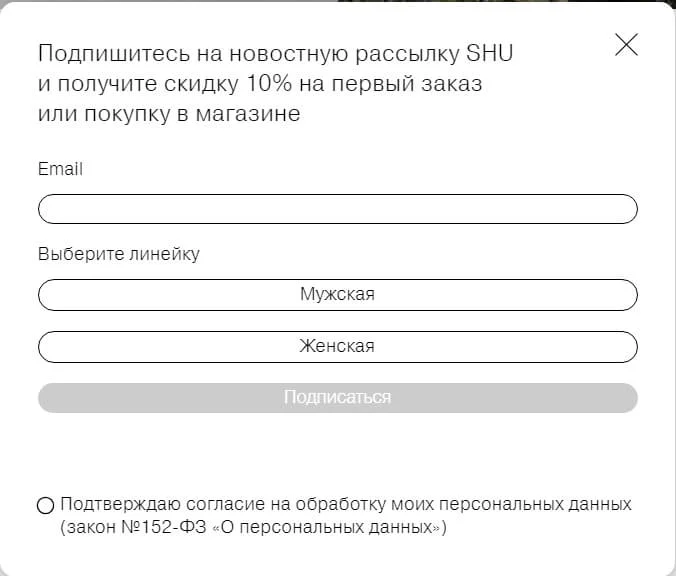The width and height of the screenshot is (676, 576).
Task: Choose the Женская line option
Action: pos(337,347)
